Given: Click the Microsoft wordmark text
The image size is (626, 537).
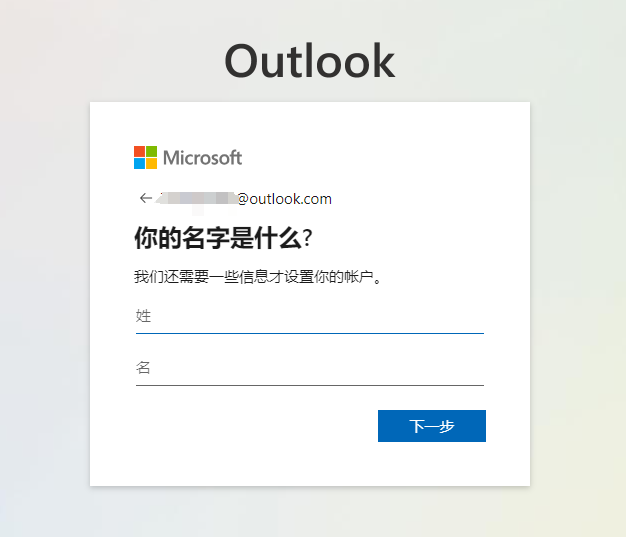Looking at the screenshot, I should [202, 158].
